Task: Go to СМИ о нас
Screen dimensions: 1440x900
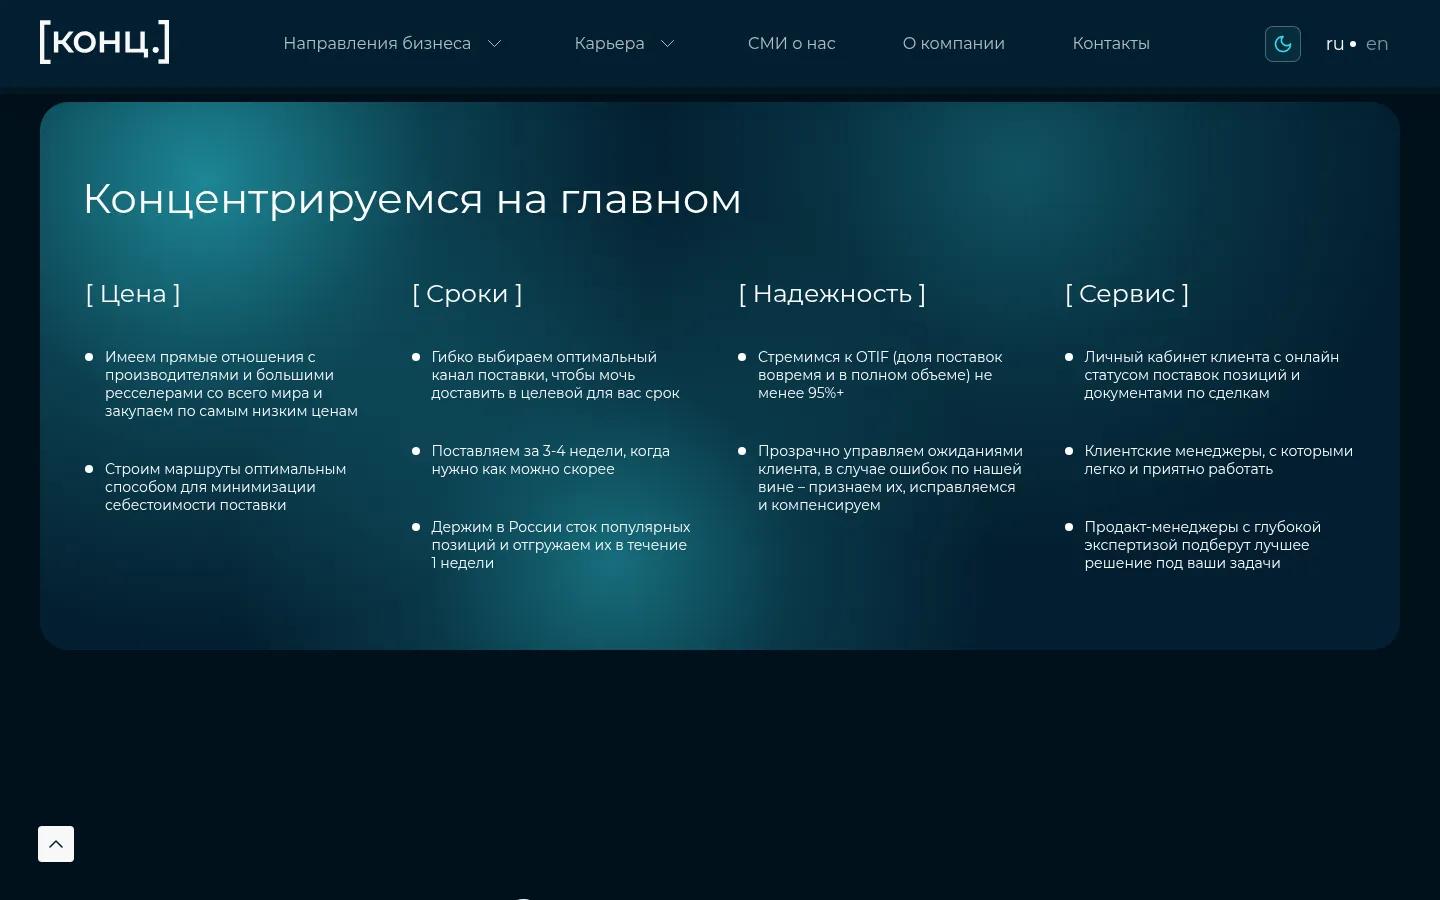Action: 791,44
